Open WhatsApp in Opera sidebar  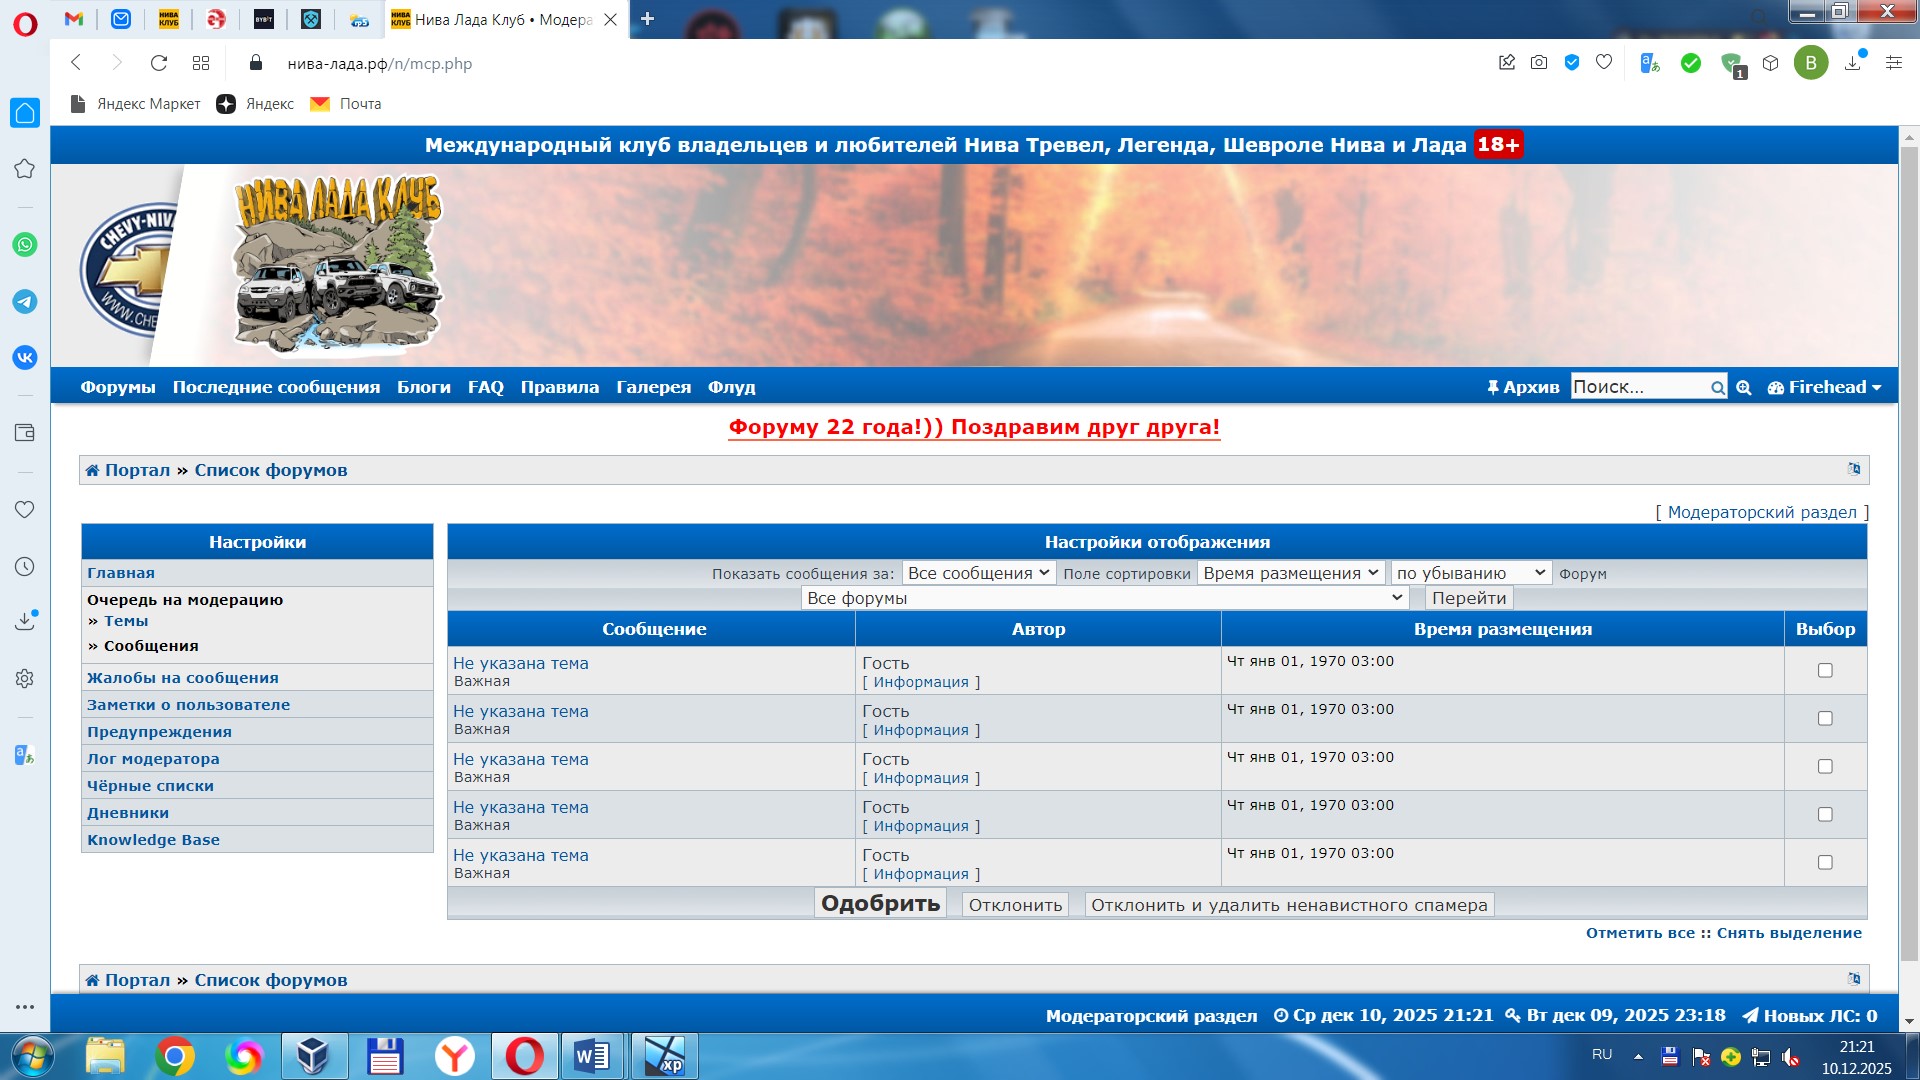[25, 245]
